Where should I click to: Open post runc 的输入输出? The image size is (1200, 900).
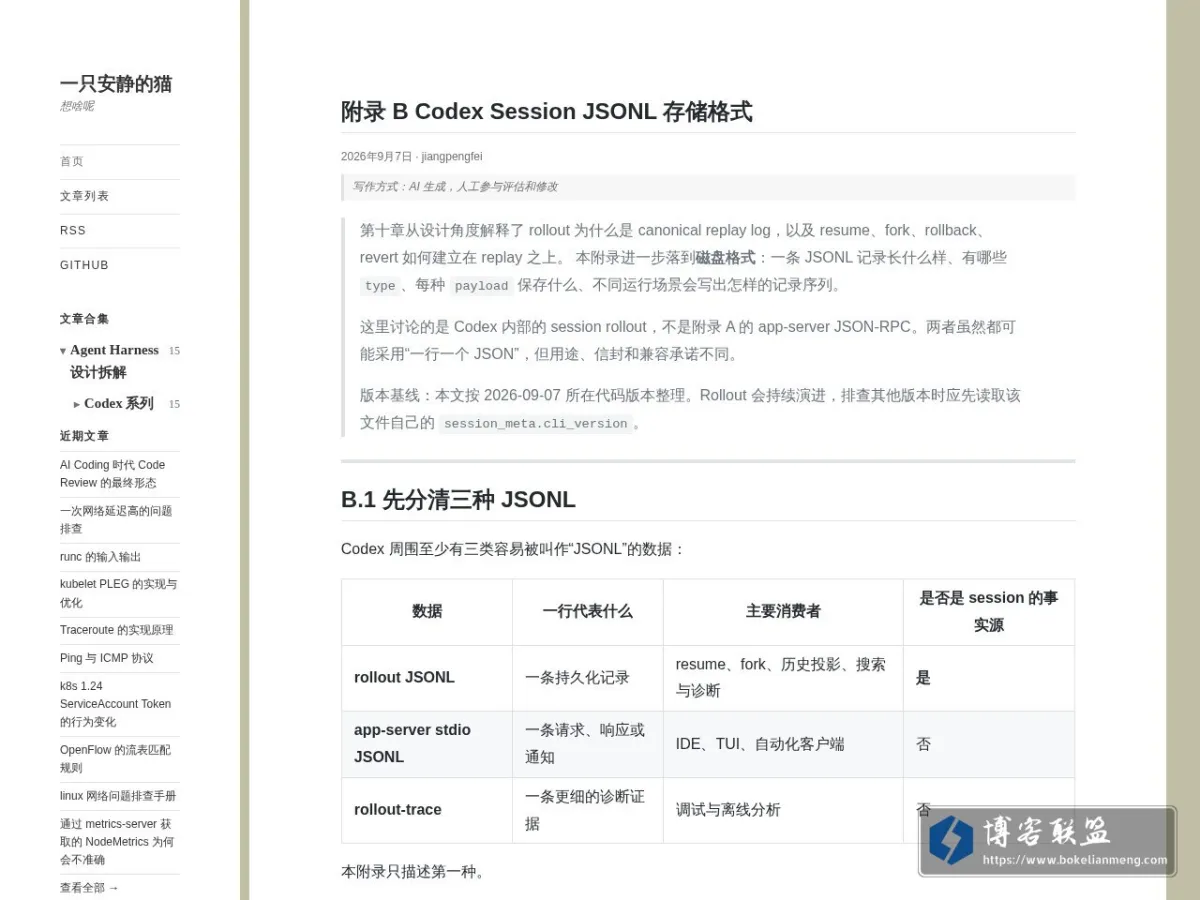100,557
